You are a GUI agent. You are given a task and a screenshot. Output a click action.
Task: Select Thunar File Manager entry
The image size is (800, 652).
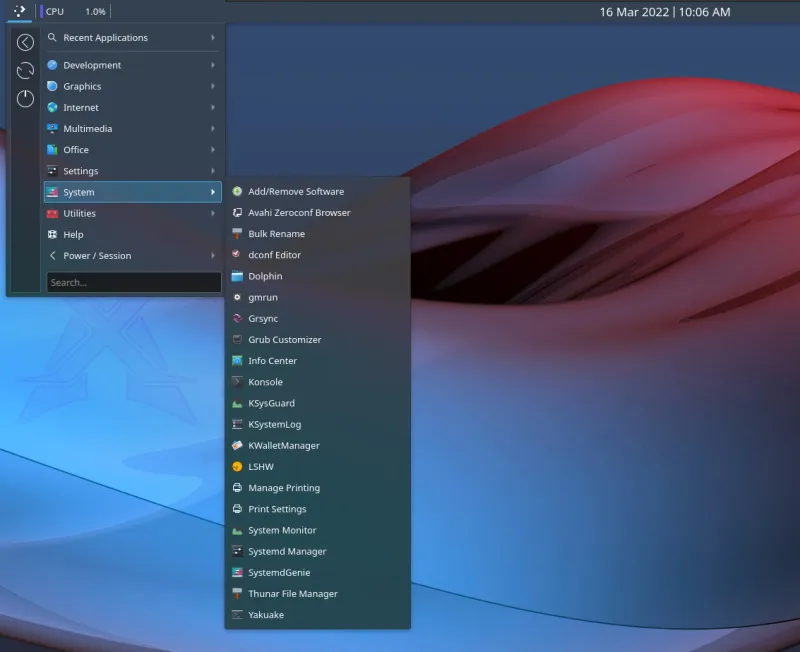[x=292, y=594]
